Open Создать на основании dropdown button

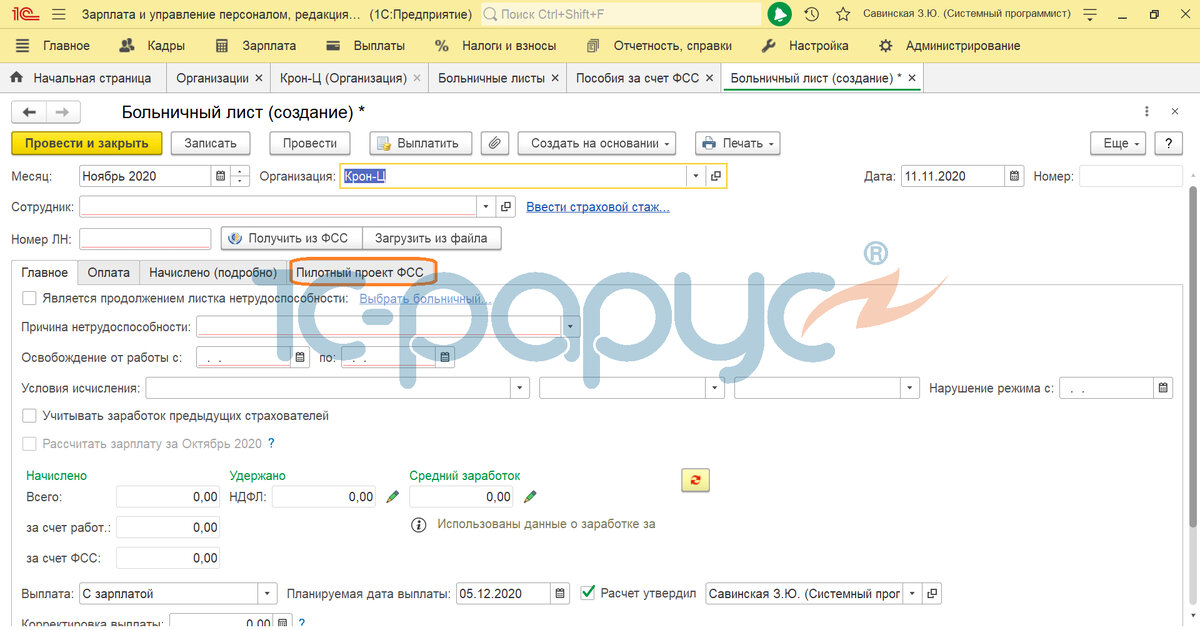[x=597, y=143]
